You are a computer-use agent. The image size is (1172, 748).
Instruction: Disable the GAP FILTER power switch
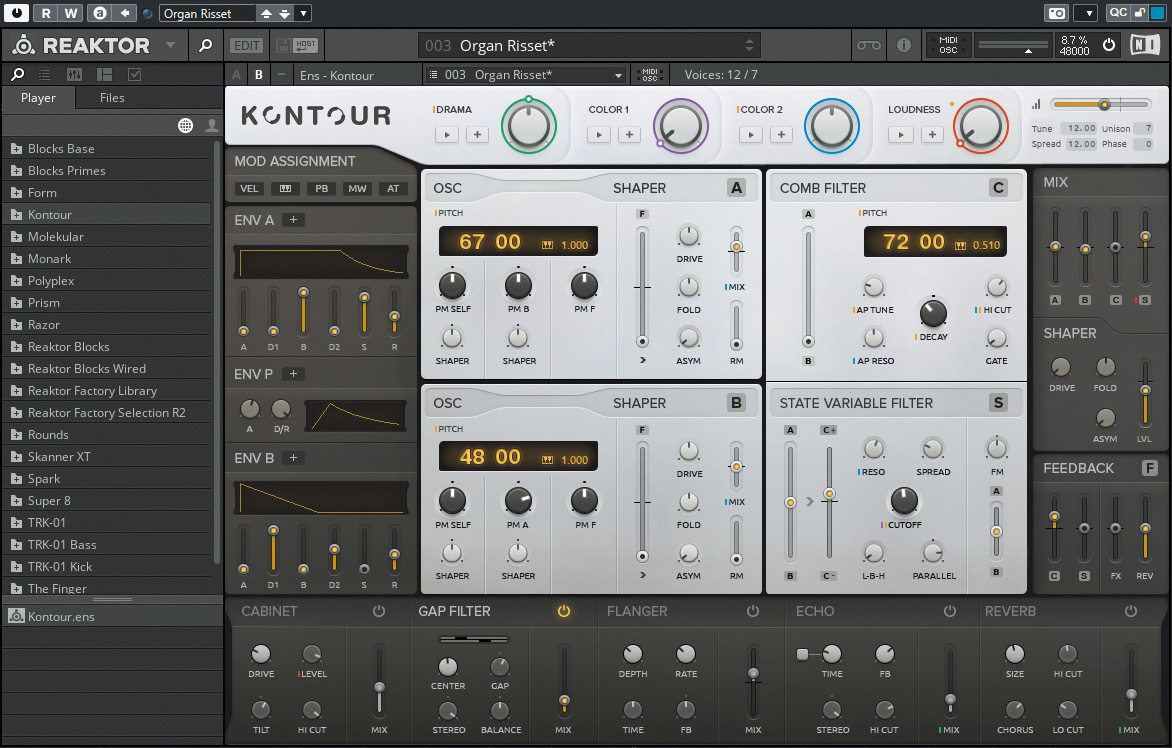pos(564,611)
